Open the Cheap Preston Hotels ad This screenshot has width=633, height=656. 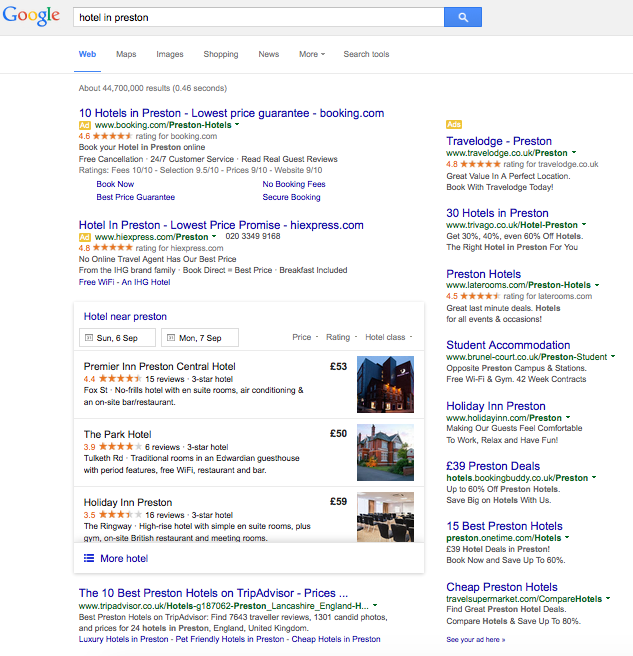pyautogui.click(x=502, y=587)
